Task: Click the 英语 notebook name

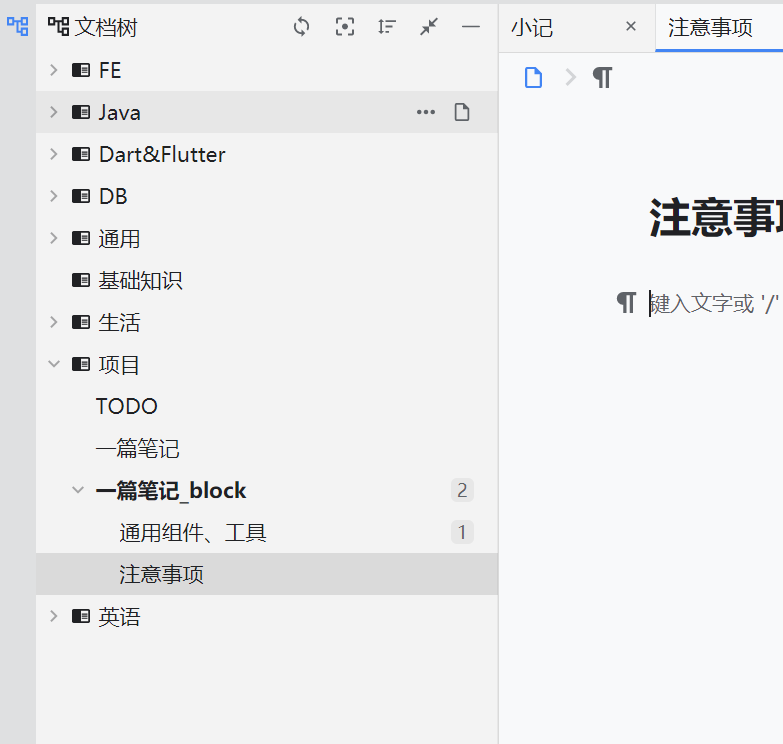Action: [x=119, y=617]
